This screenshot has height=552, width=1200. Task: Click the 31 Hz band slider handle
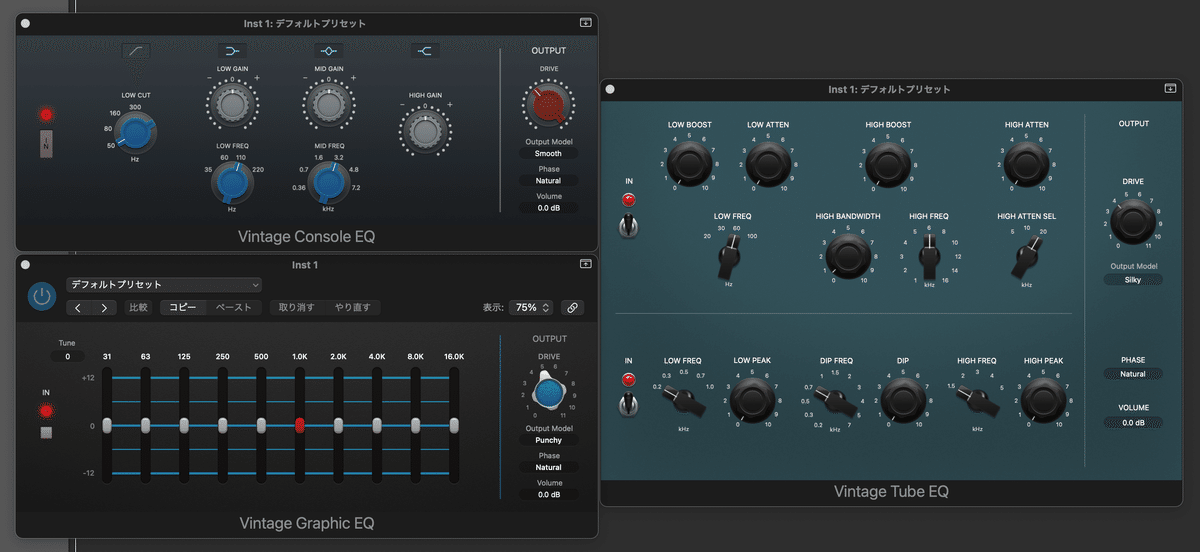[106, 425]
